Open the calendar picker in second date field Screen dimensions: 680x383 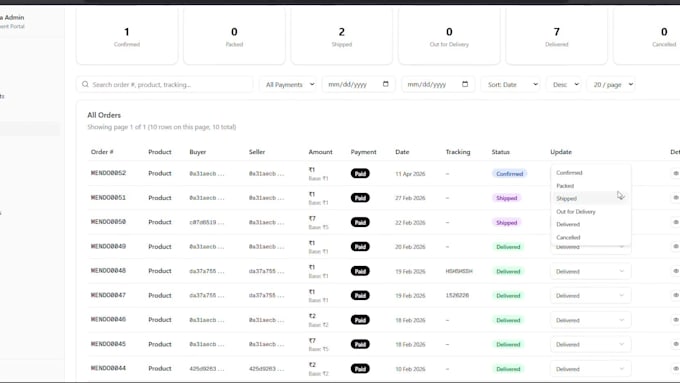[x=465, y=84]
